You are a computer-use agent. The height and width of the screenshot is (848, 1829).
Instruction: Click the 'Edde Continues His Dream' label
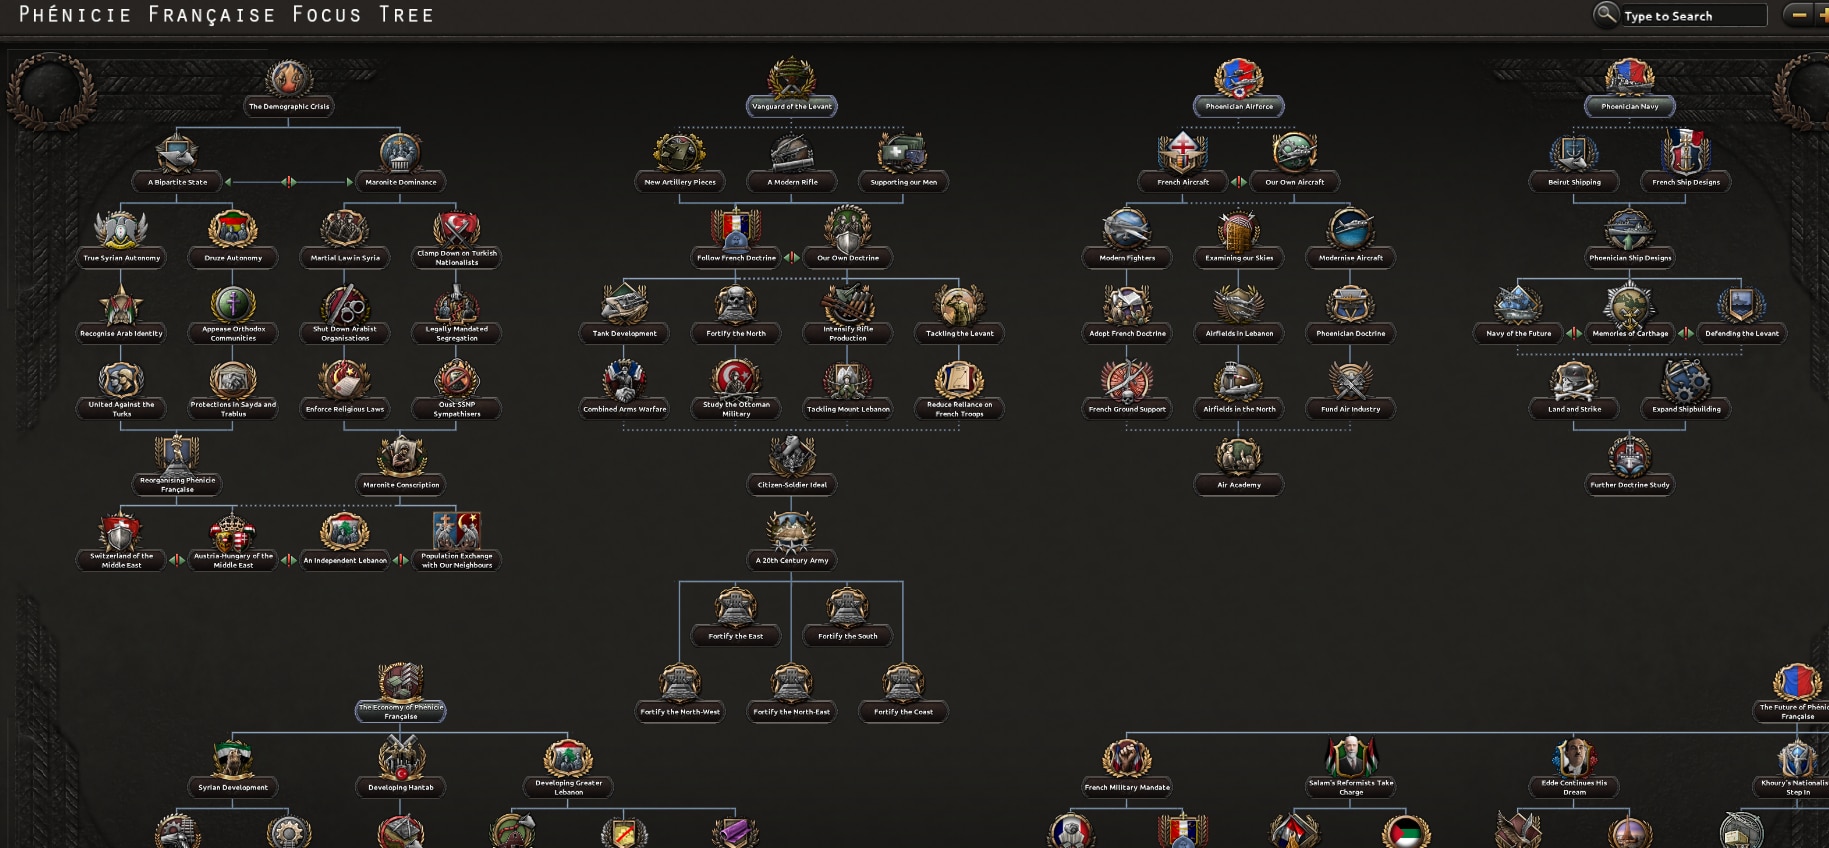(x=1574, y=787)
